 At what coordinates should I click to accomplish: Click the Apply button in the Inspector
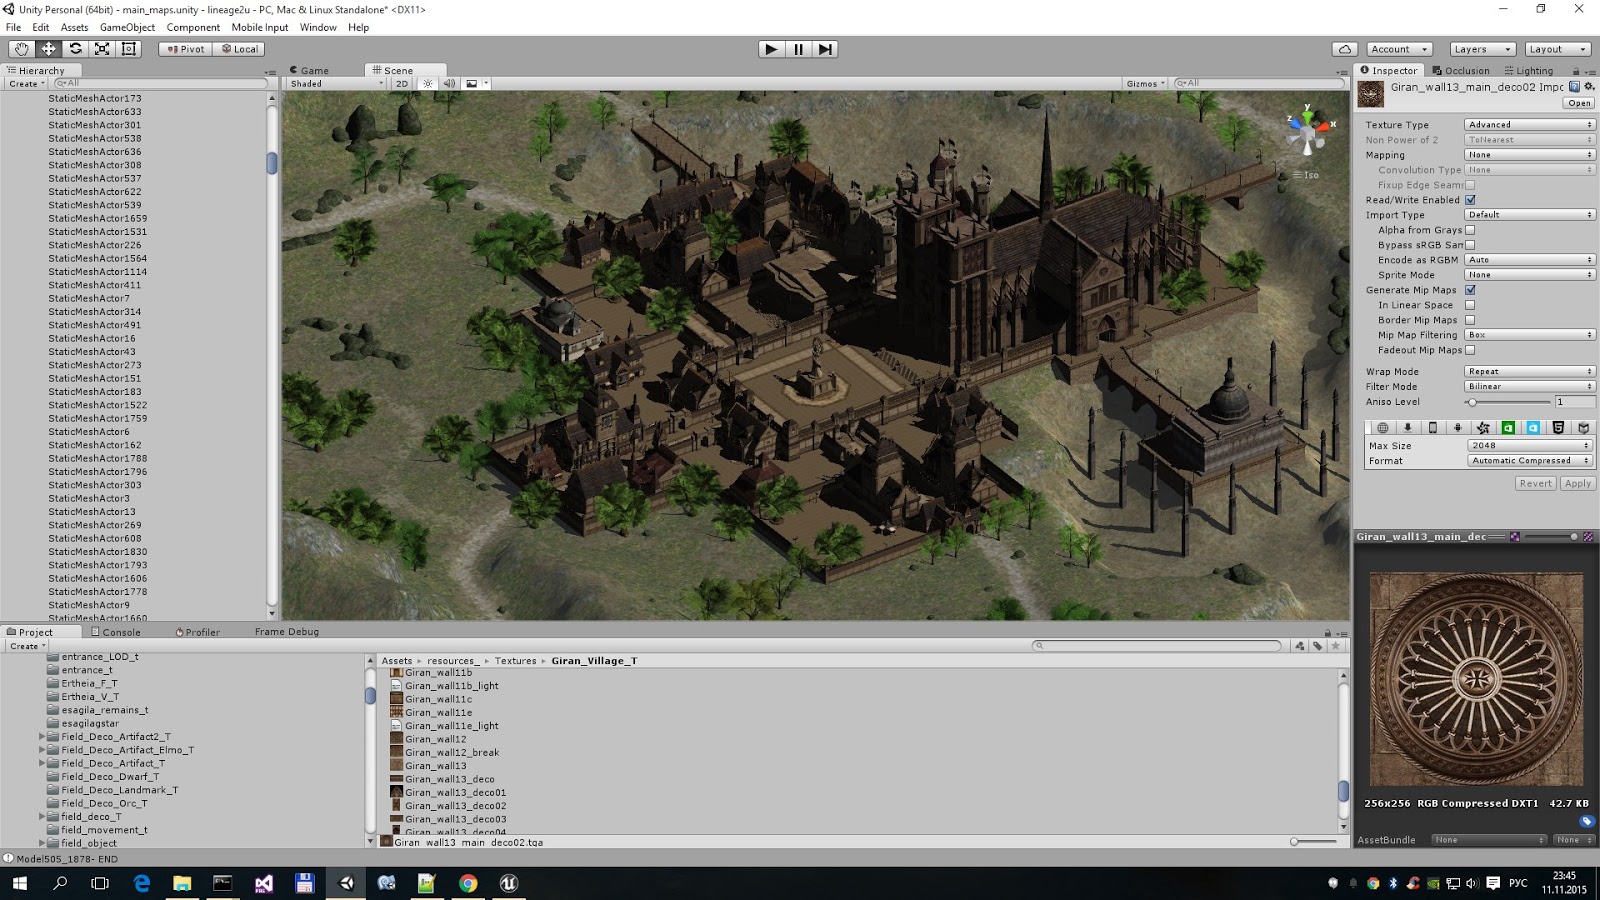1577,483
